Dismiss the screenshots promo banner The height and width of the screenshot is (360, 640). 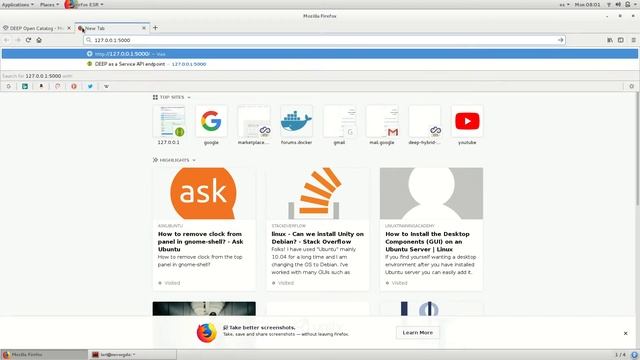(625, 333)
